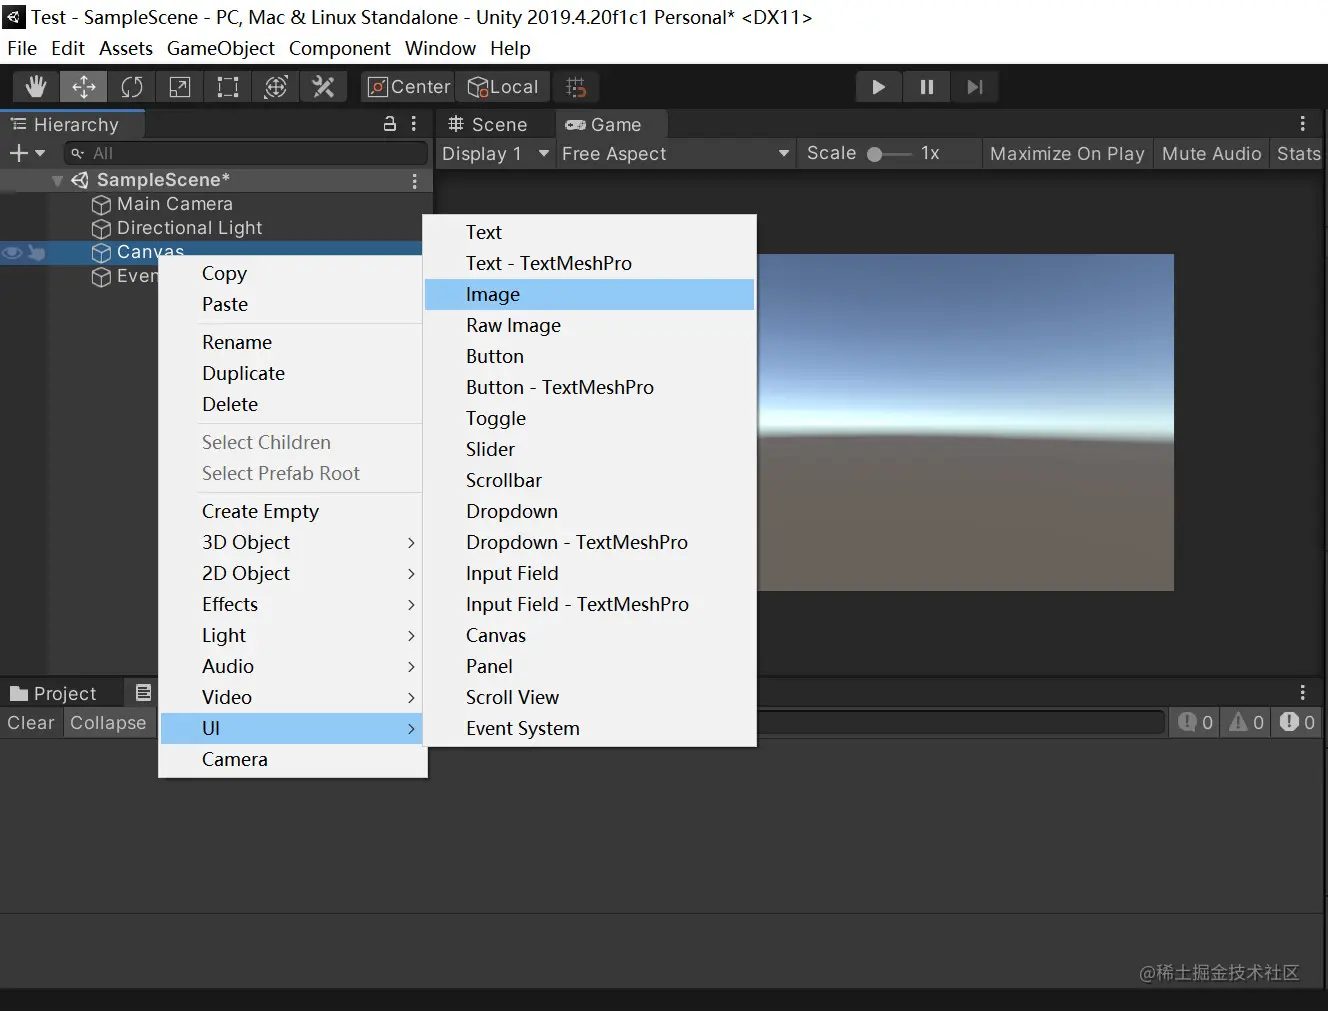Click the Step frame button
The width and height of the screenshot is (1328, 1011).
pos(975,87)
